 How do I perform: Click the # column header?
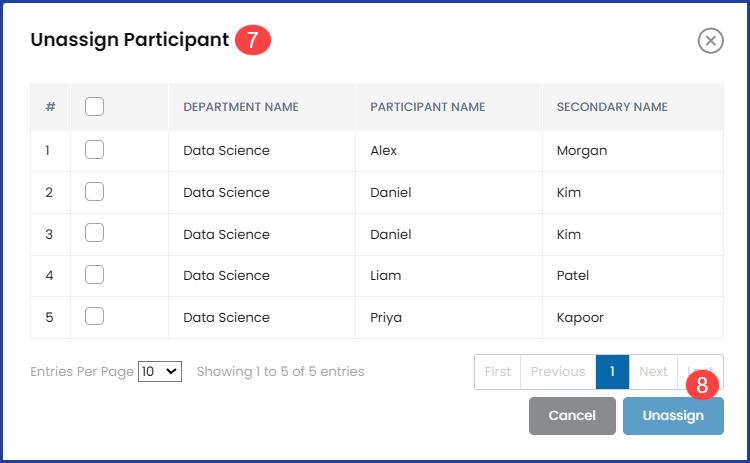click(50, 107)
